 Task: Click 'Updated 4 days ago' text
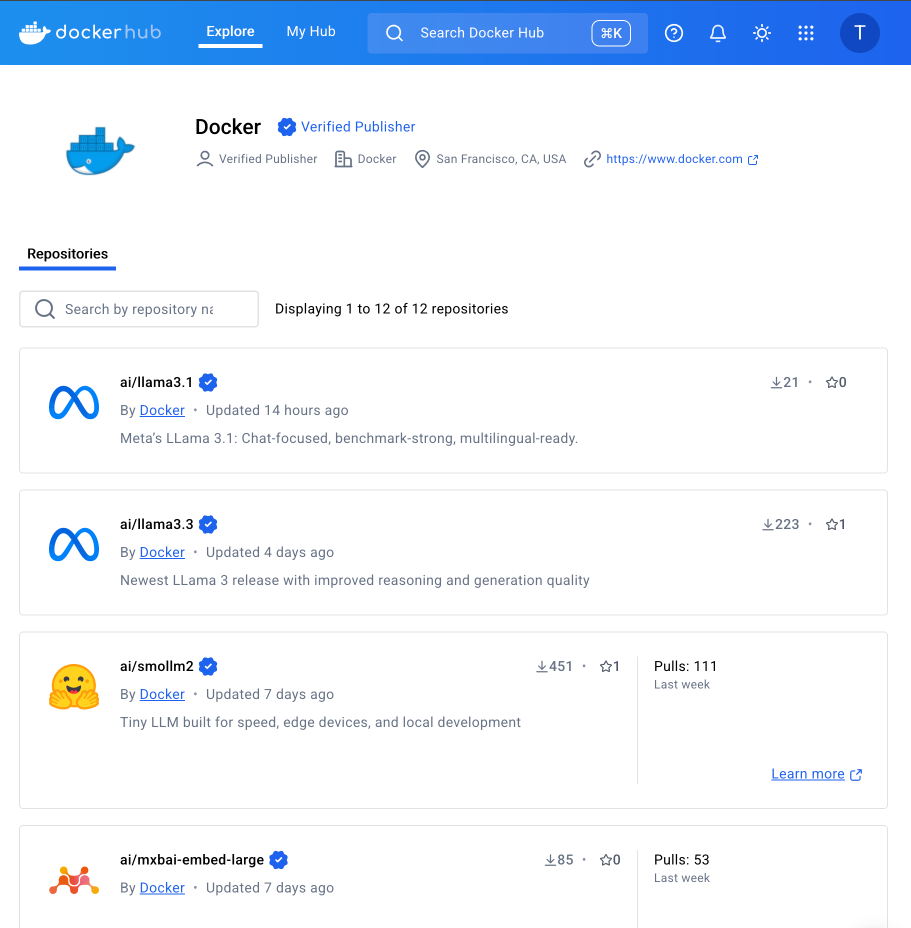[x=270, y=553]
